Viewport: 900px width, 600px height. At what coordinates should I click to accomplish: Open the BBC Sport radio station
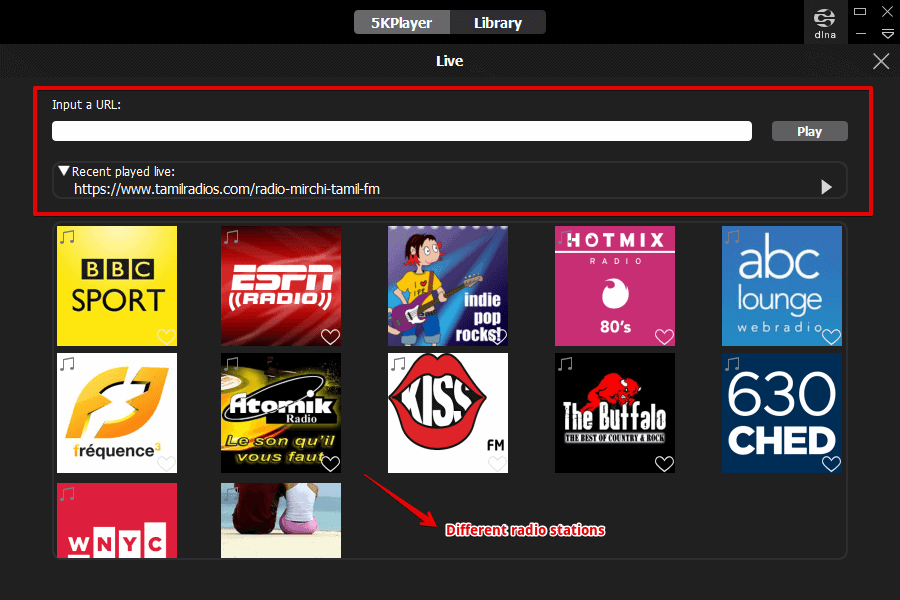tap(117, 286)
